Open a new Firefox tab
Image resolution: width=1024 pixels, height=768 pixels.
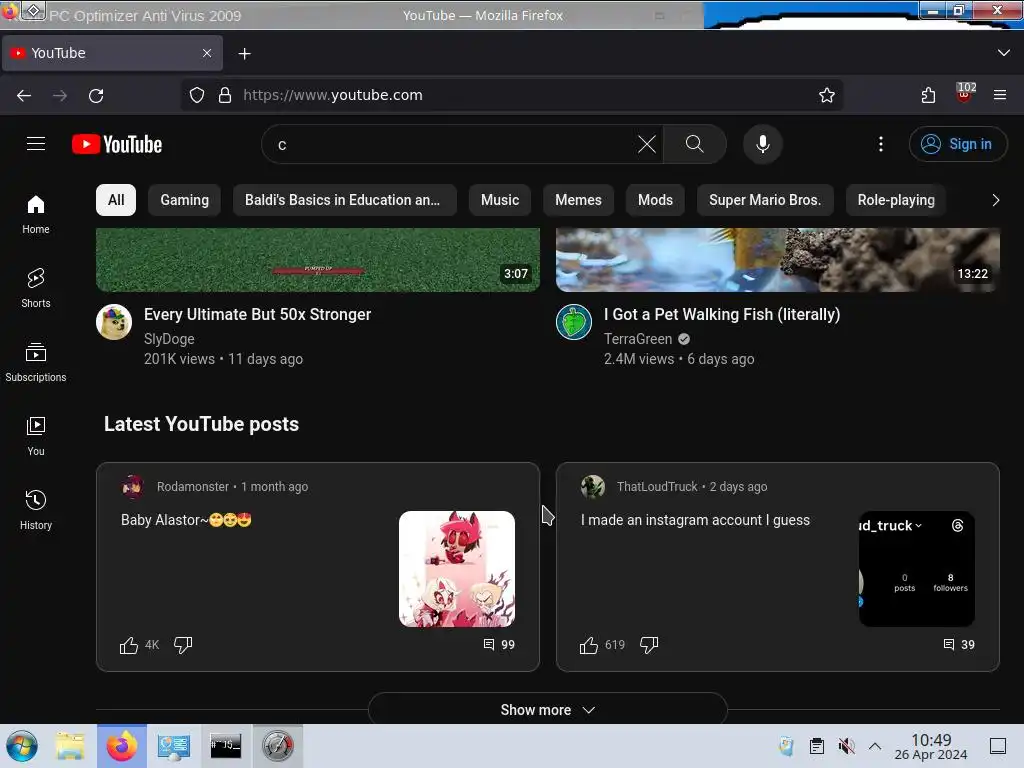[x=244, y=54]
